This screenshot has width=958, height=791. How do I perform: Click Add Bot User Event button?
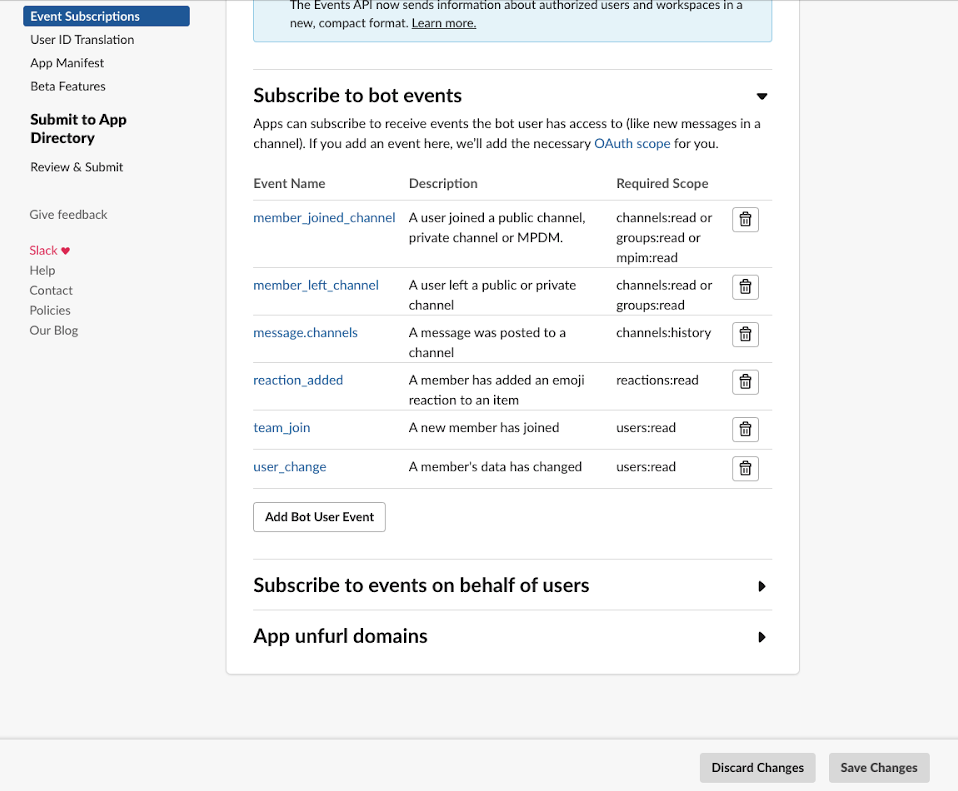[319, 517]
